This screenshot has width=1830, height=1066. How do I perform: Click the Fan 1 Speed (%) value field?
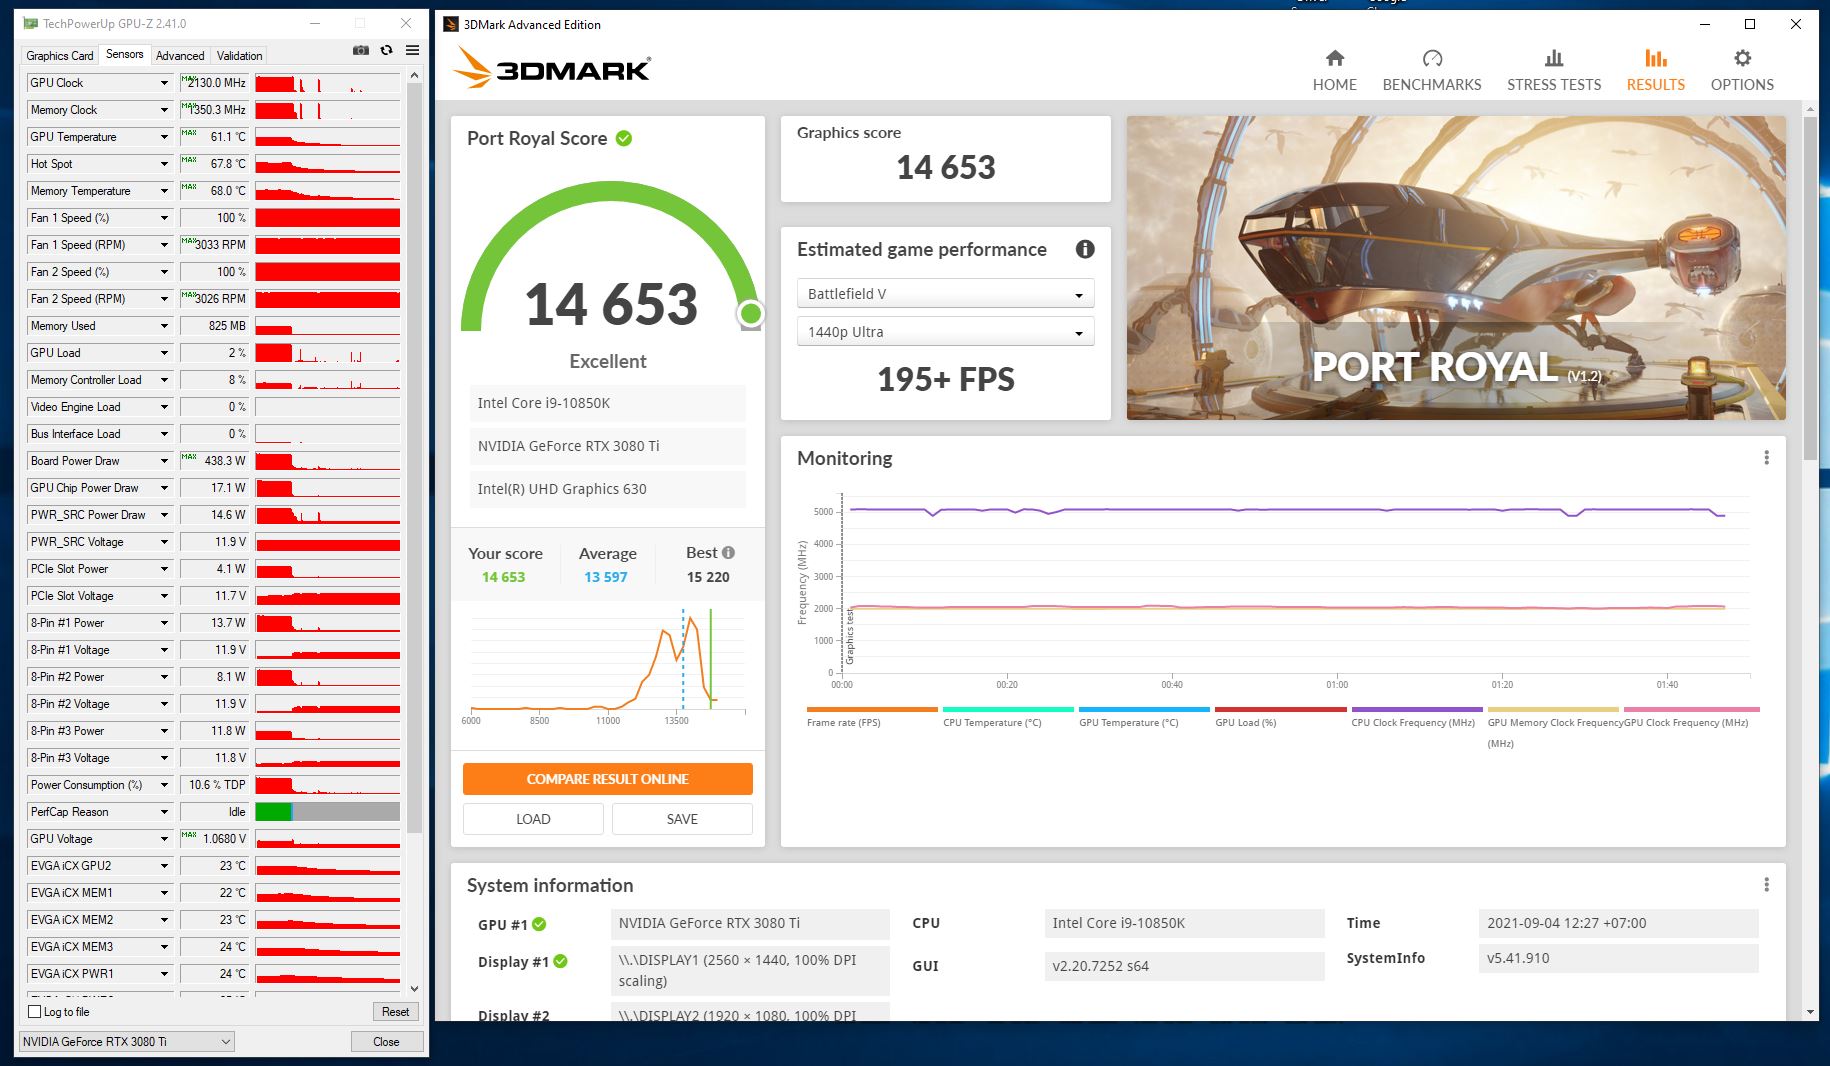214,218
